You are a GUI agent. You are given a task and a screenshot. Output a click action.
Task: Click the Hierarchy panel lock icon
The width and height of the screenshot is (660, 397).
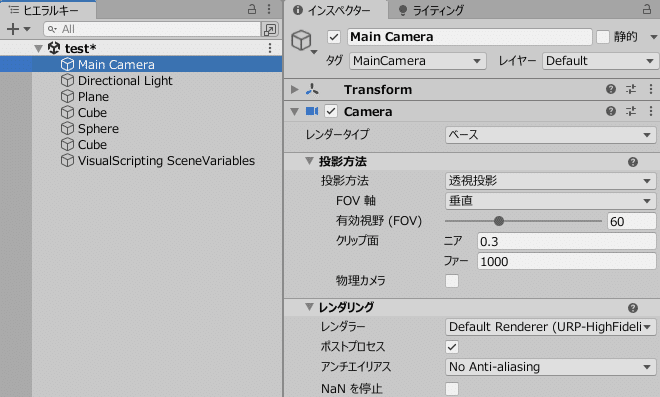click(252, 9)
